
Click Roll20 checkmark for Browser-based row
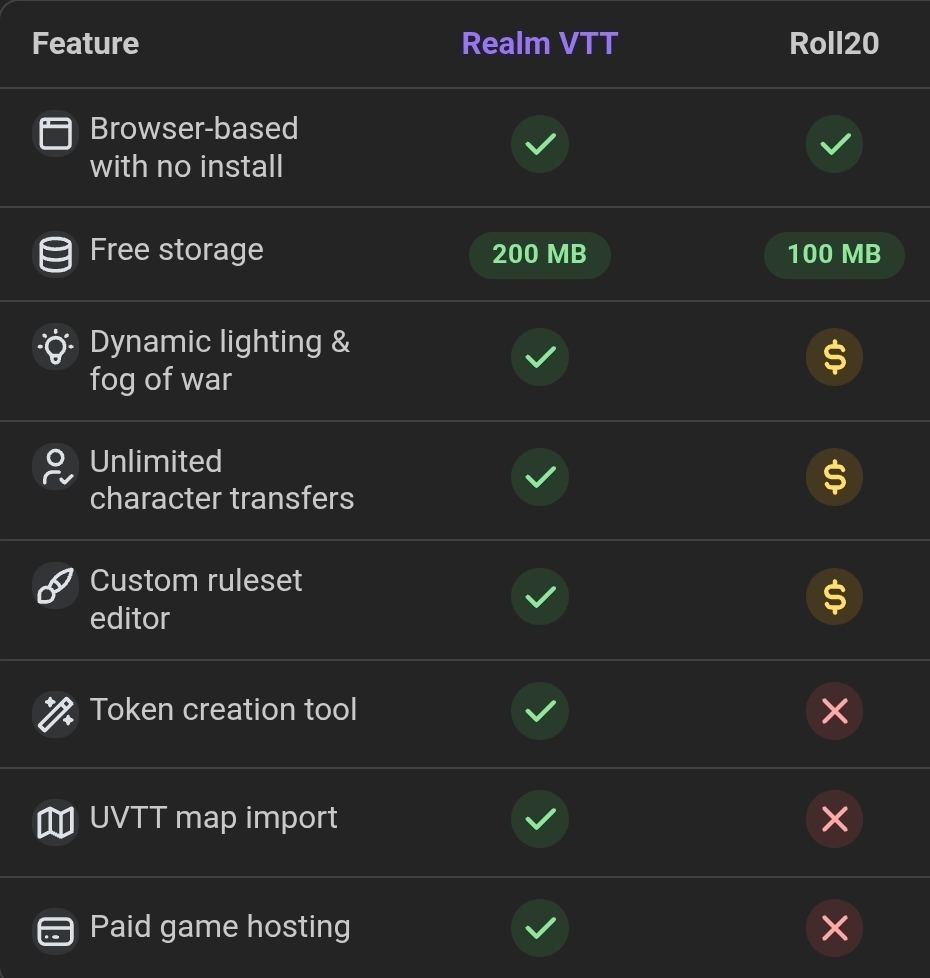(x=834, y=144)
